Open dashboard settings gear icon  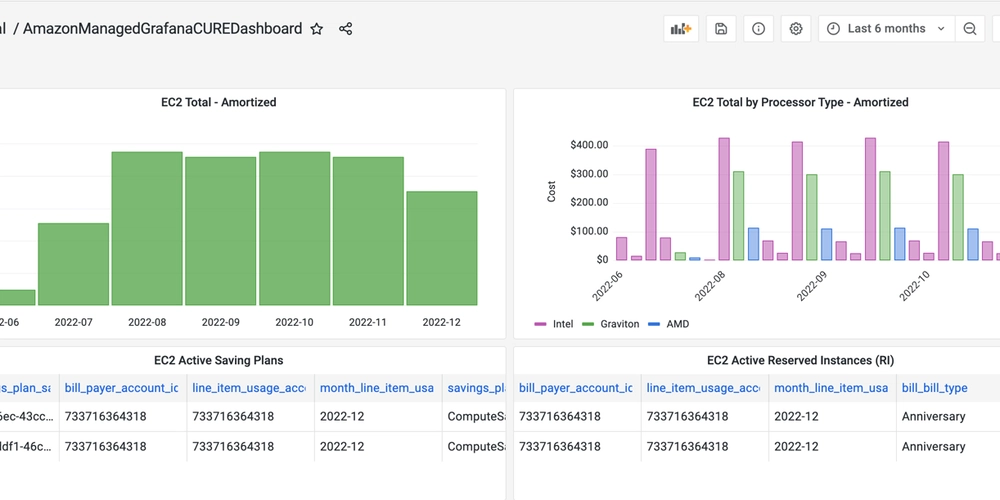pos(795,29)
